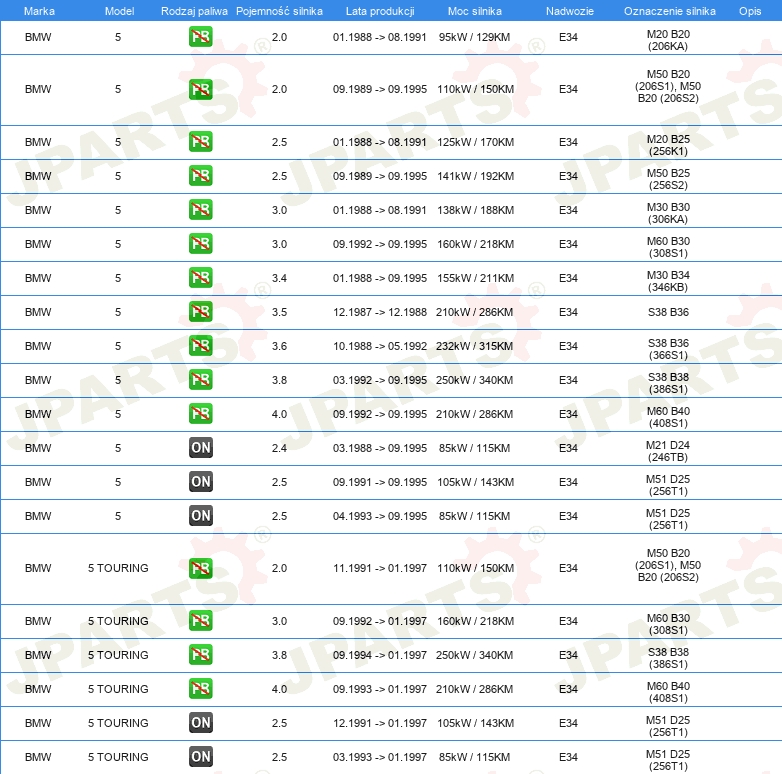Click the 3.6 engine capacity value
The image size is (782, 774).
click(x=279, y=346)
